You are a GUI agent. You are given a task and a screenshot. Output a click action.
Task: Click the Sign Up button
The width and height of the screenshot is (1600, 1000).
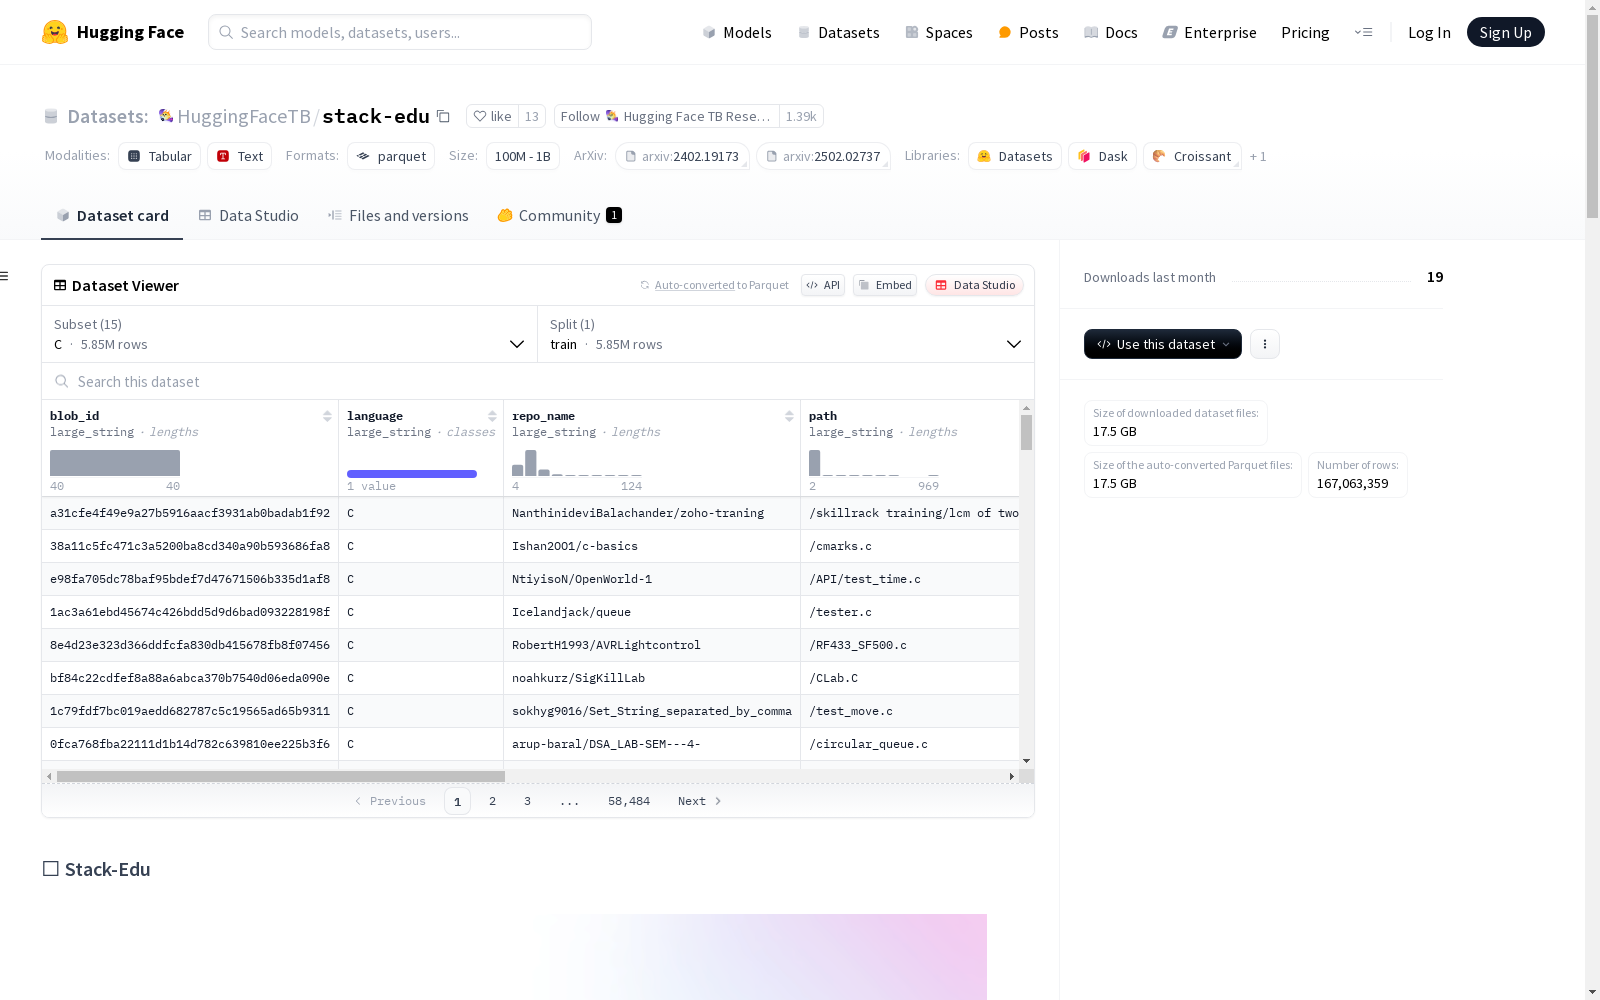click(x=1506, y=32)
